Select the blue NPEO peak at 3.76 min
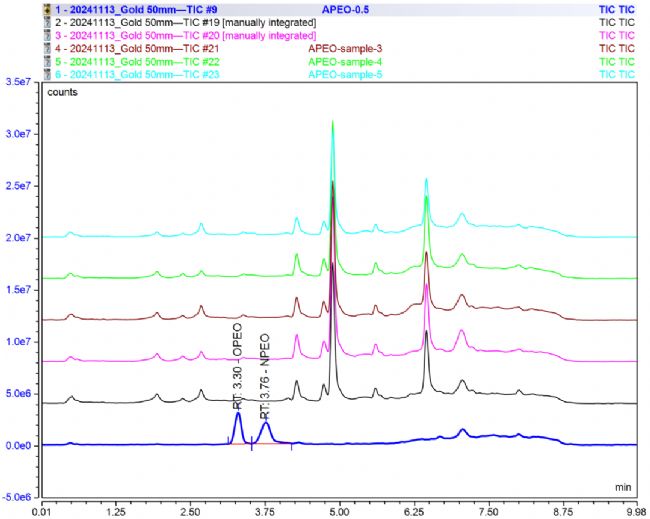The width and height of the screenshot is (650, 519). point(266,425)
